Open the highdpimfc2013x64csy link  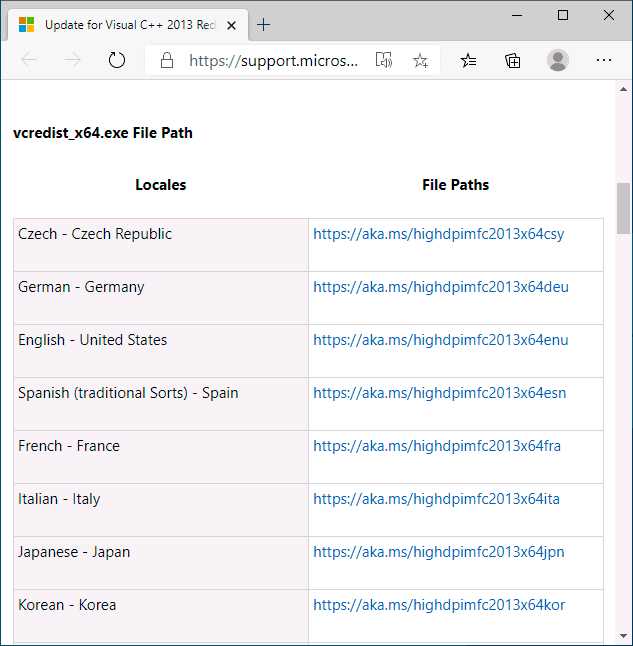coord(438,234)
